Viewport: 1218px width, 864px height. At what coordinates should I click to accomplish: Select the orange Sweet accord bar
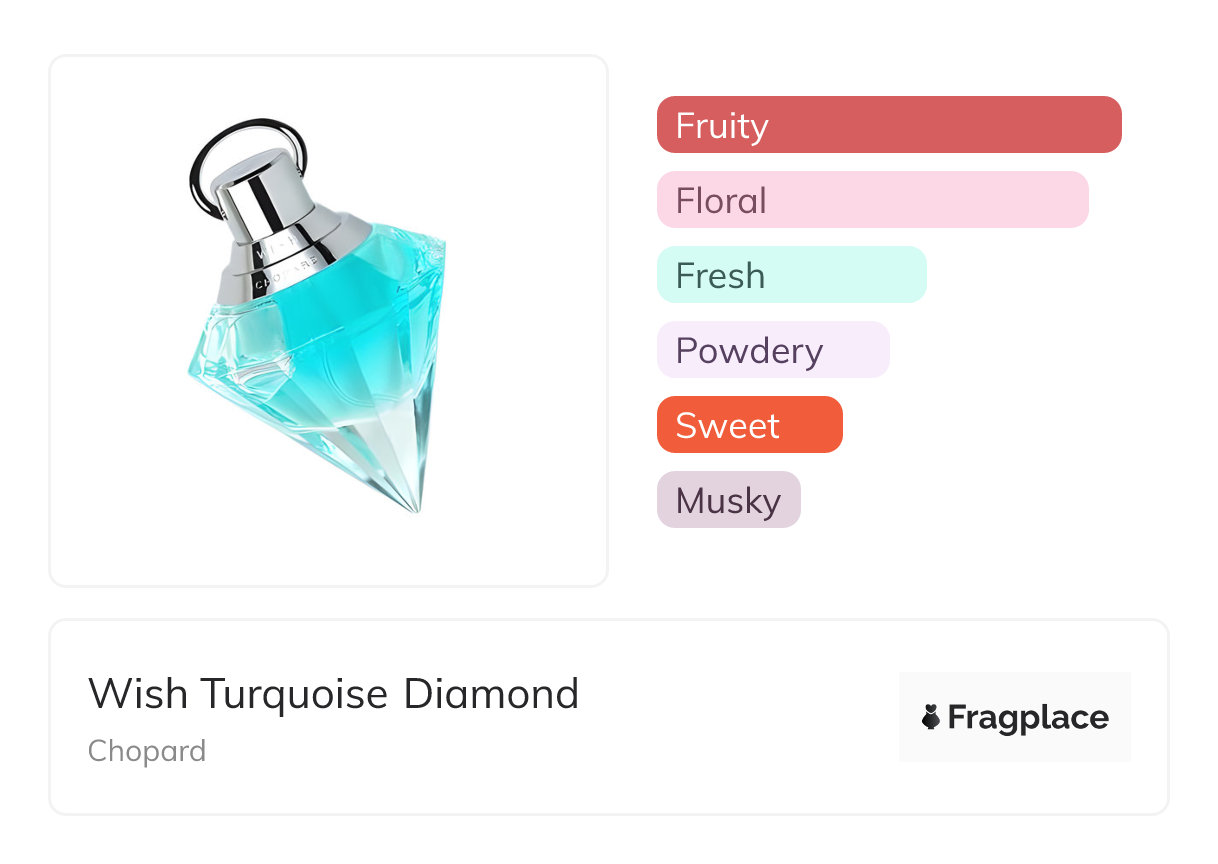749,425
